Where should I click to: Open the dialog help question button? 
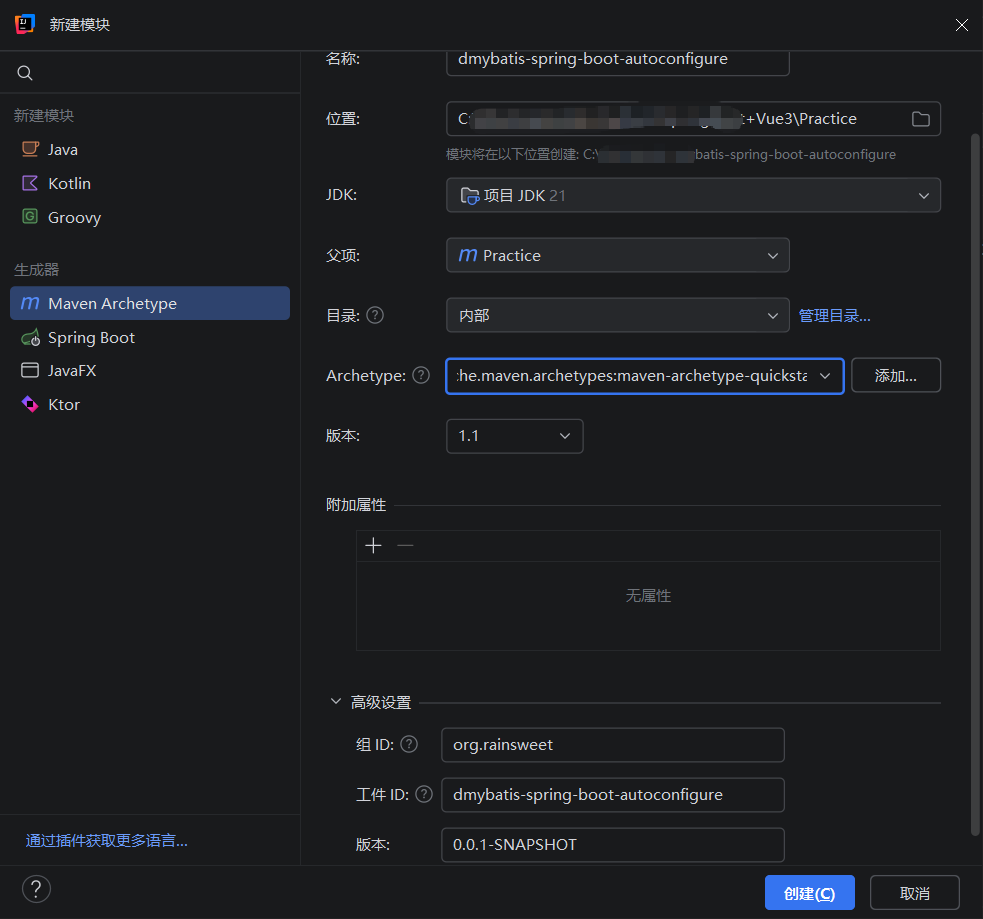pos(36,889)
